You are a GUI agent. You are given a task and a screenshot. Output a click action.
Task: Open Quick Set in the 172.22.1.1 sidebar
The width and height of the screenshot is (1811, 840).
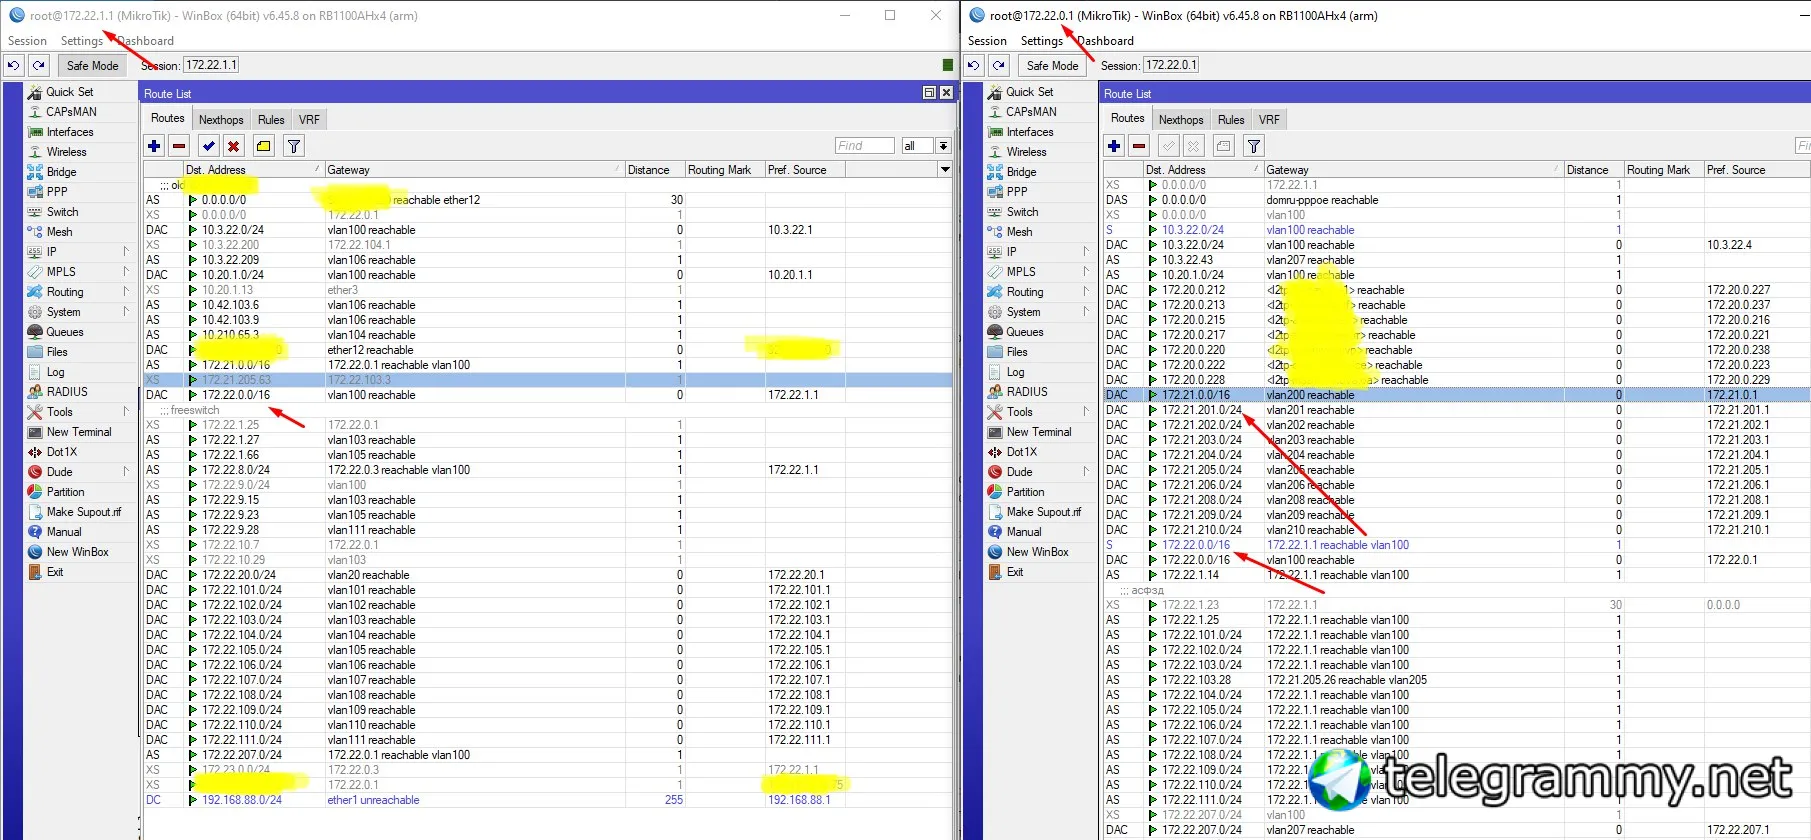(x=69, y=92)
